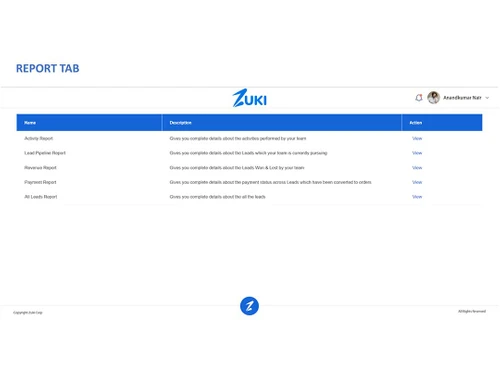Click the Description column header

(282, 123)
